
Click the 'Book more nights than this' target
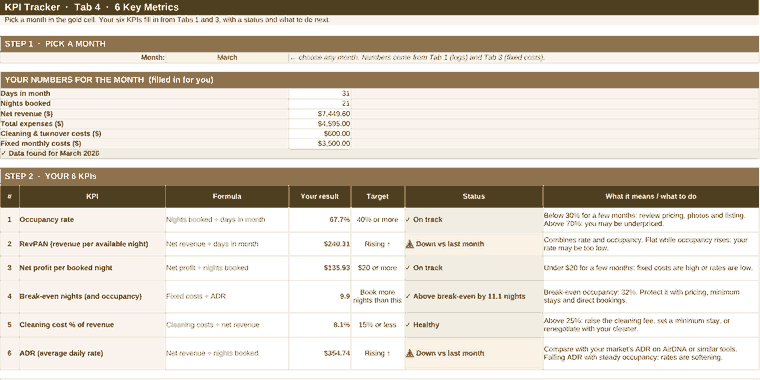pos(378,296)
